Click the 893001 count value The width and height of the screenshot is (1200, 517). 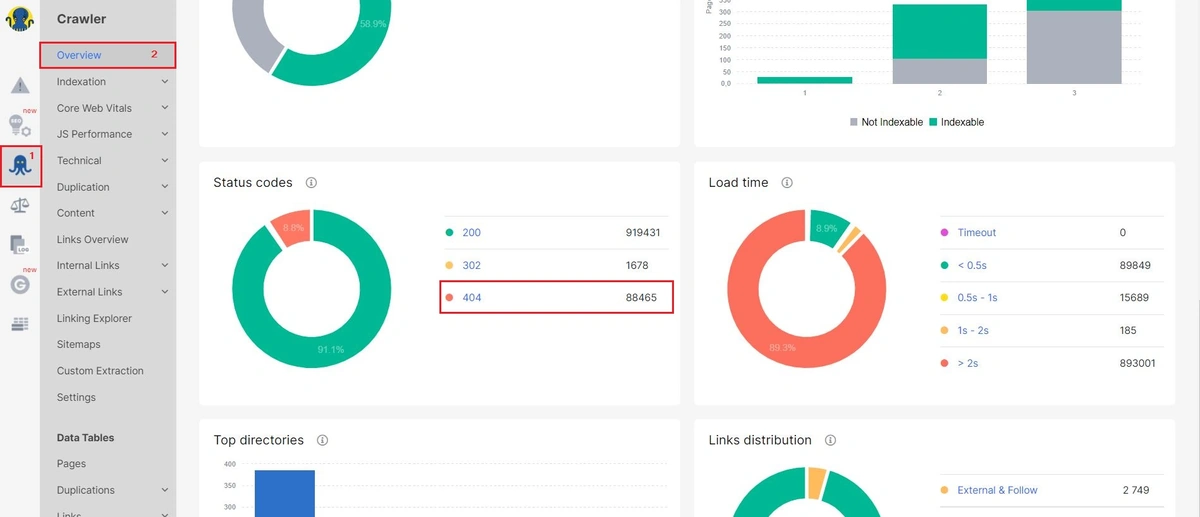tap(1138, 363)
